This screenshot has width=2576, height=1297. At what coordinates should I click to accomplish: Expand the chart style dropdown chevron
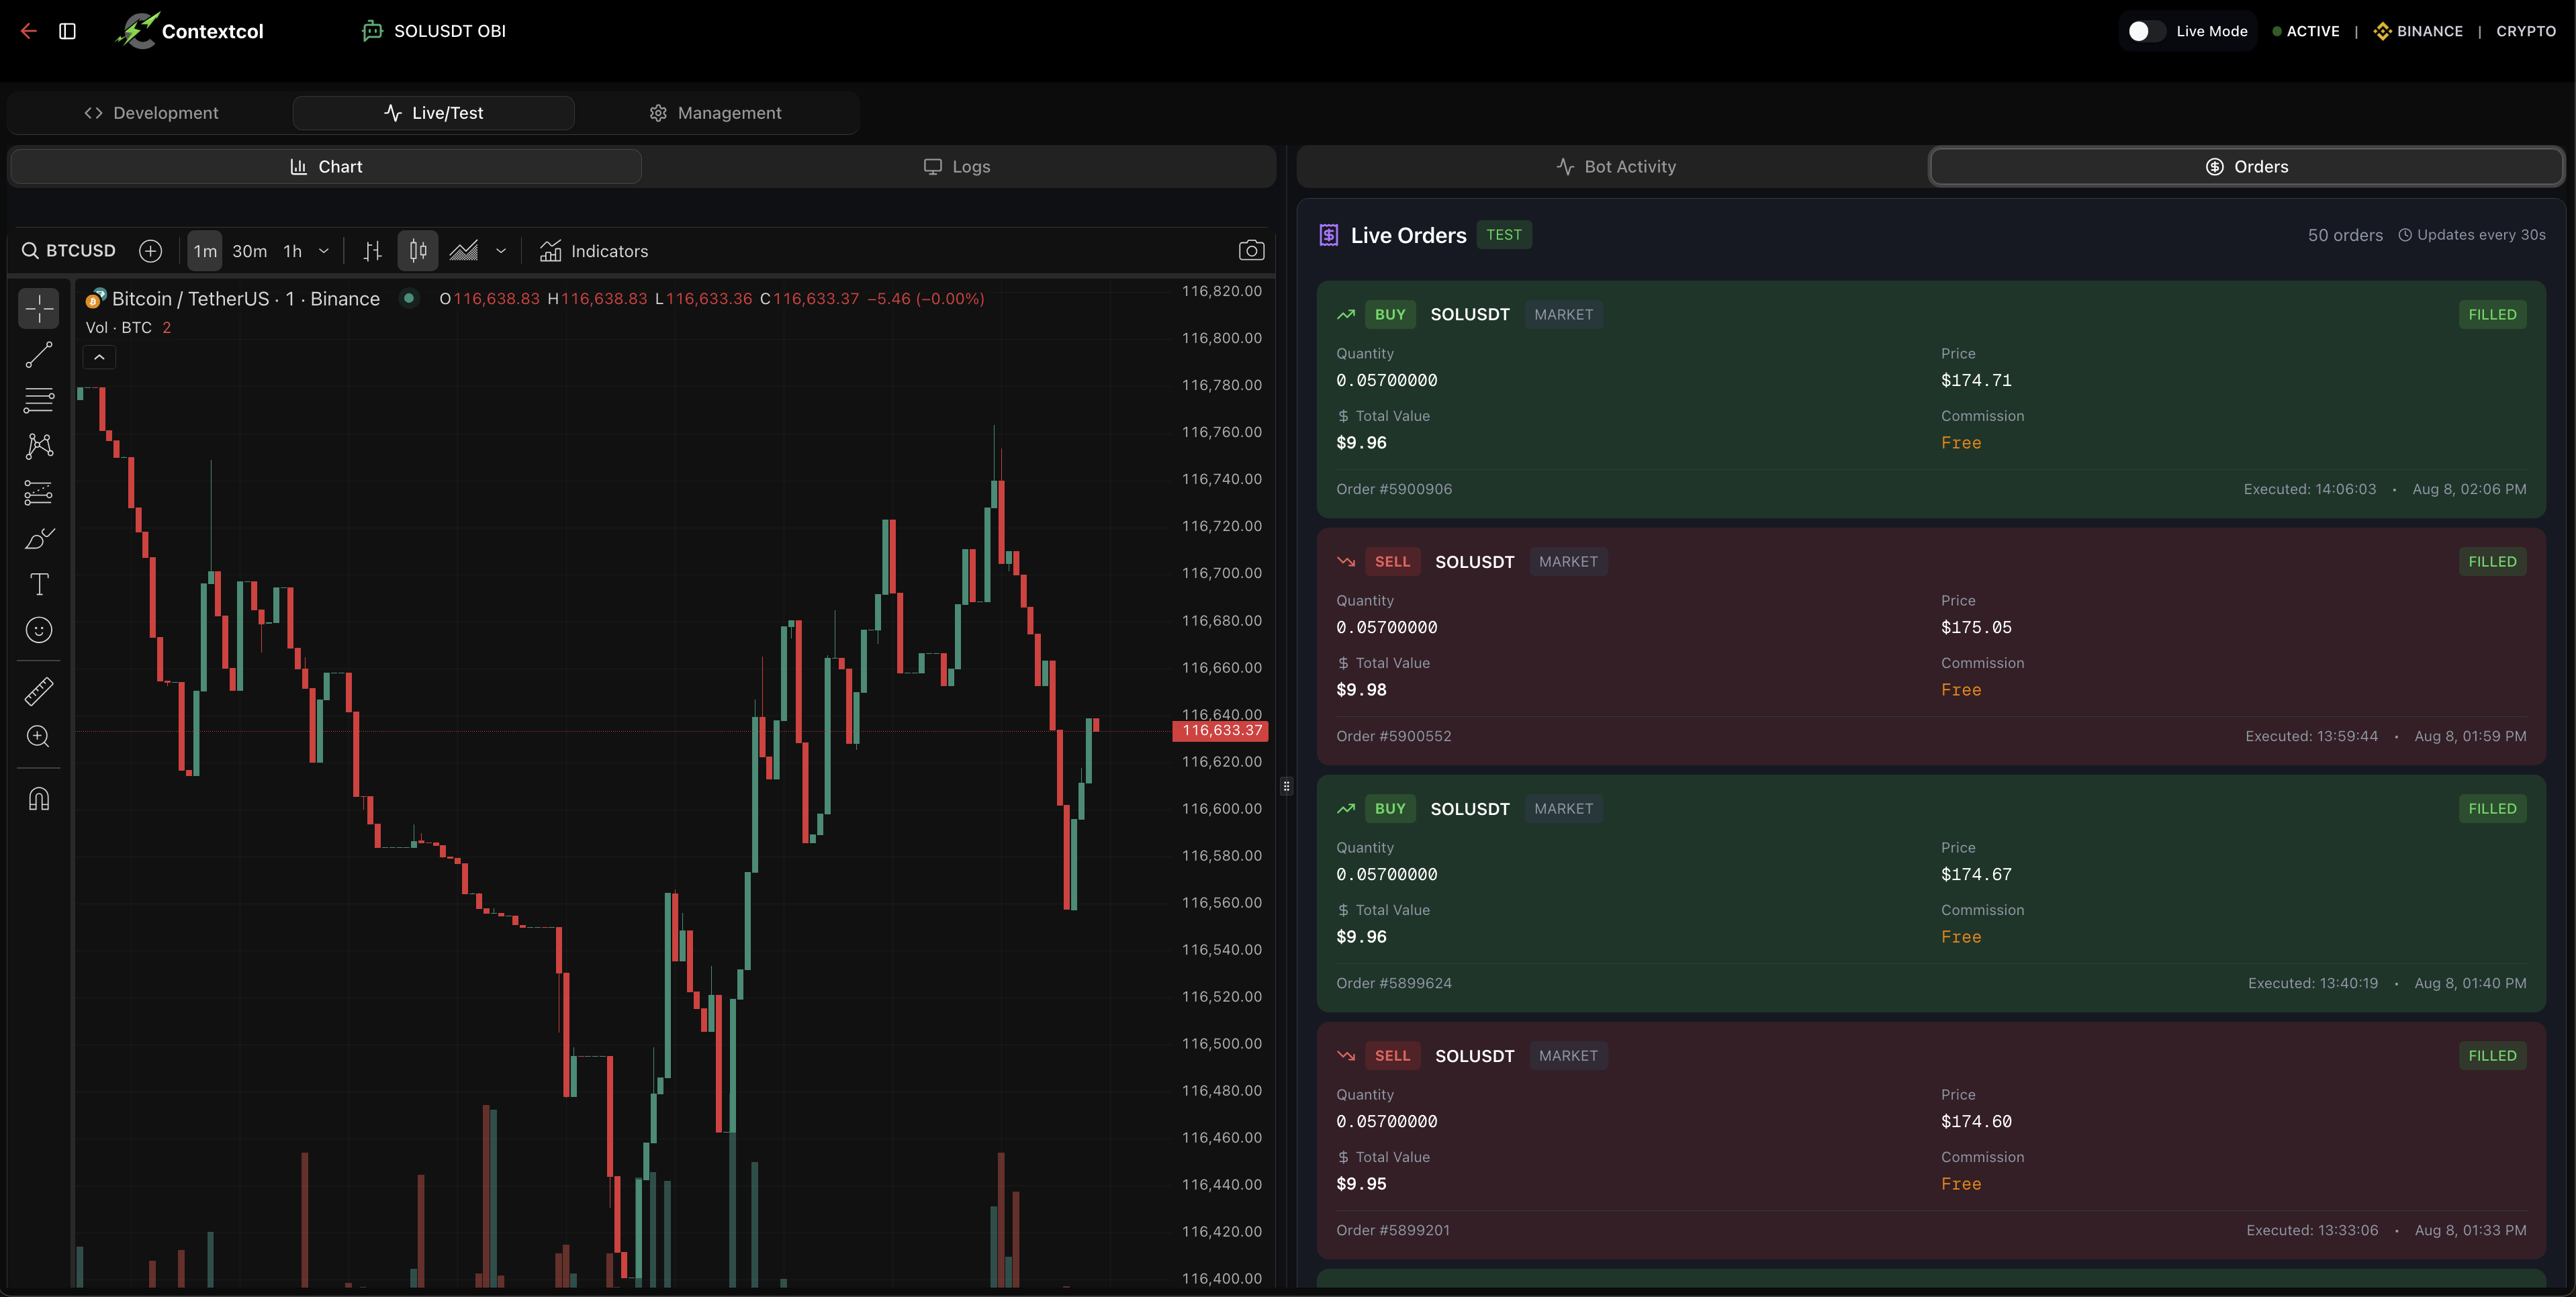click(x=501, y=251)
